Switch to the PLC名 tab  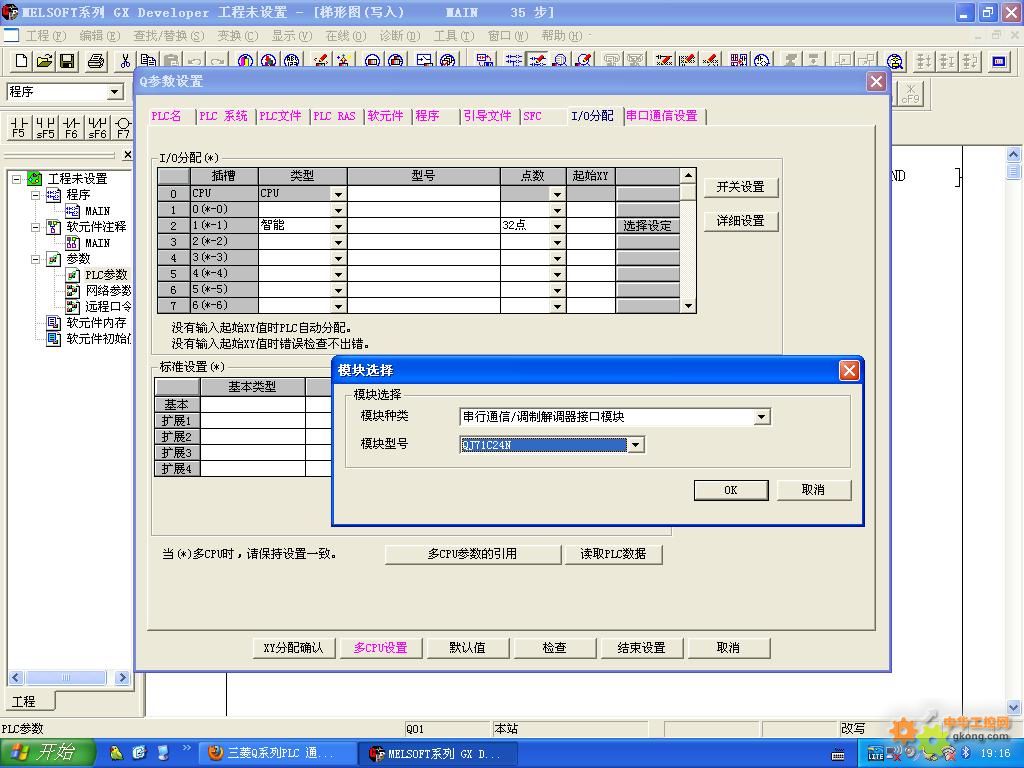pyautogui.click(x=167, y=116)
